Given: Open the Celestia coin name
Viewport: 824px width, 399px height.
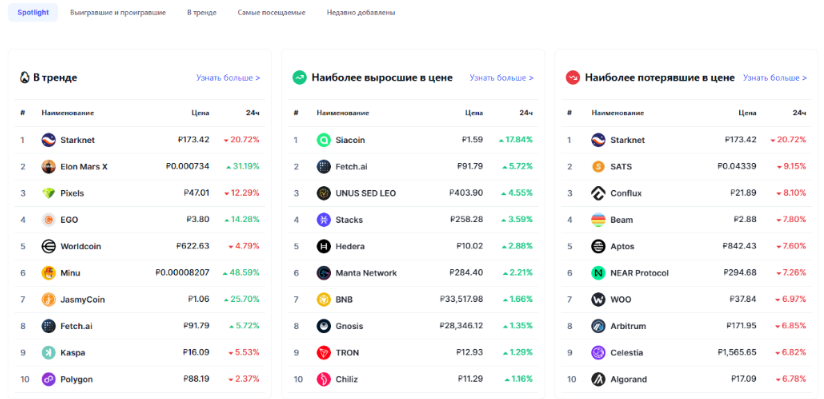Looking at the screenshot, I should [626, 353].
